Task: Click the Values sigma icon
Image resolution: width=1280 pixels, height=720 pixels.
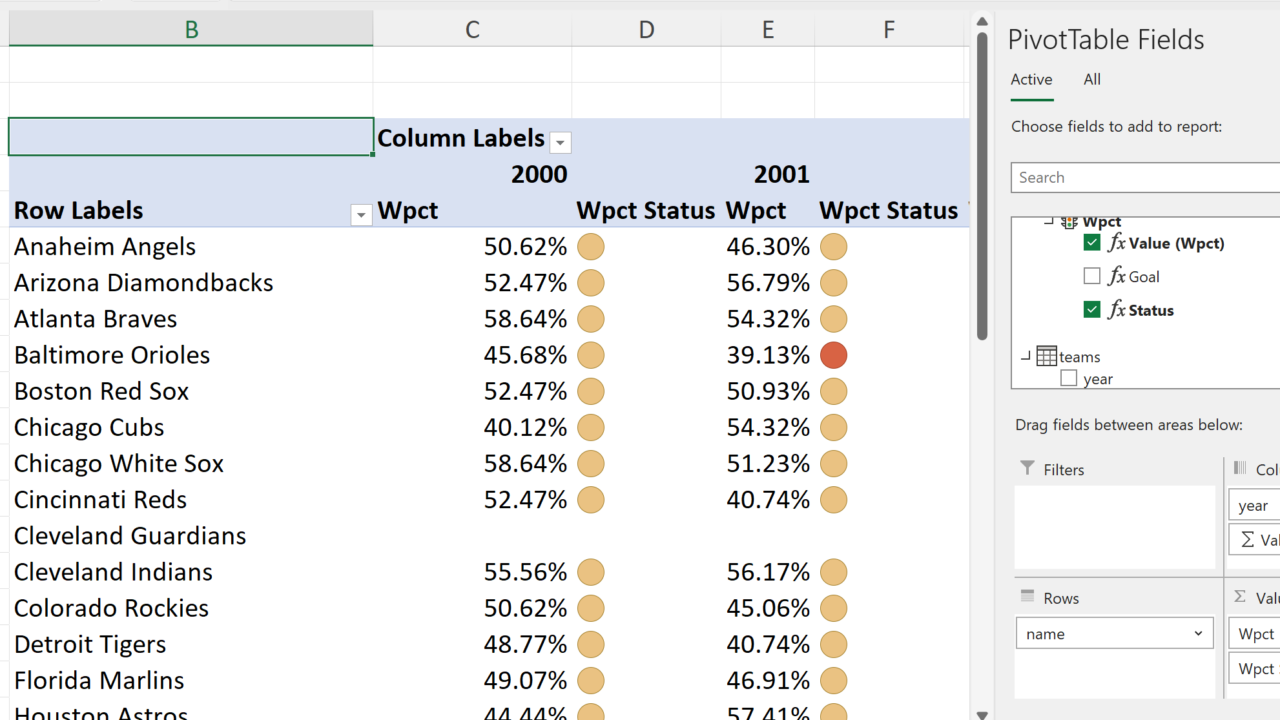Action: [1240, 597]
